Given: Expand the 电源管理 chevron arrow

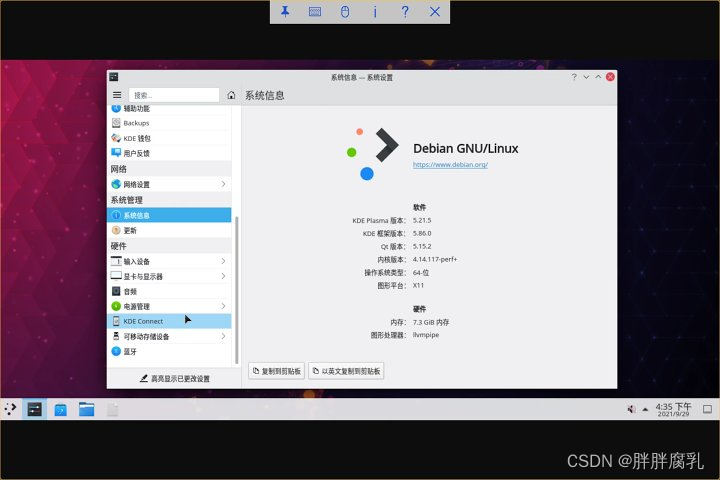Looking at the screenshot, I should click(223, 306).
